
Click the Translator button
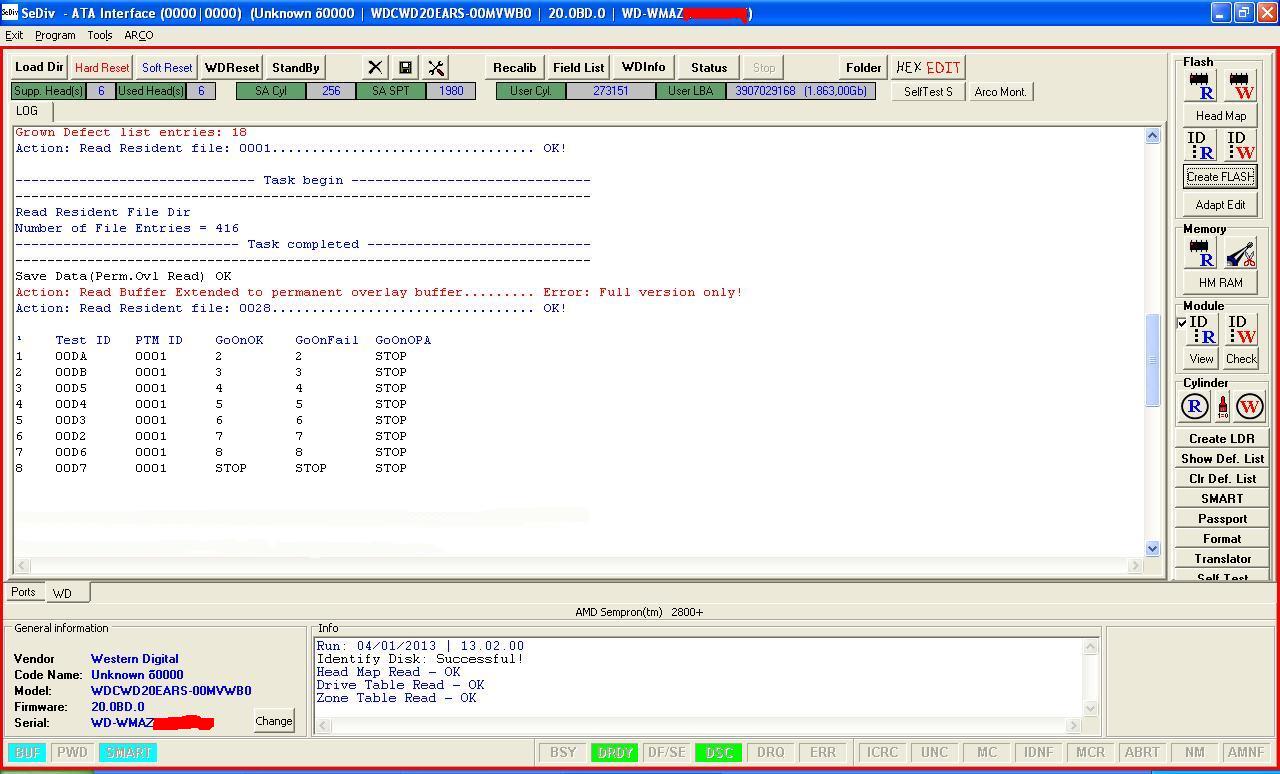(x=1222, y=558)
